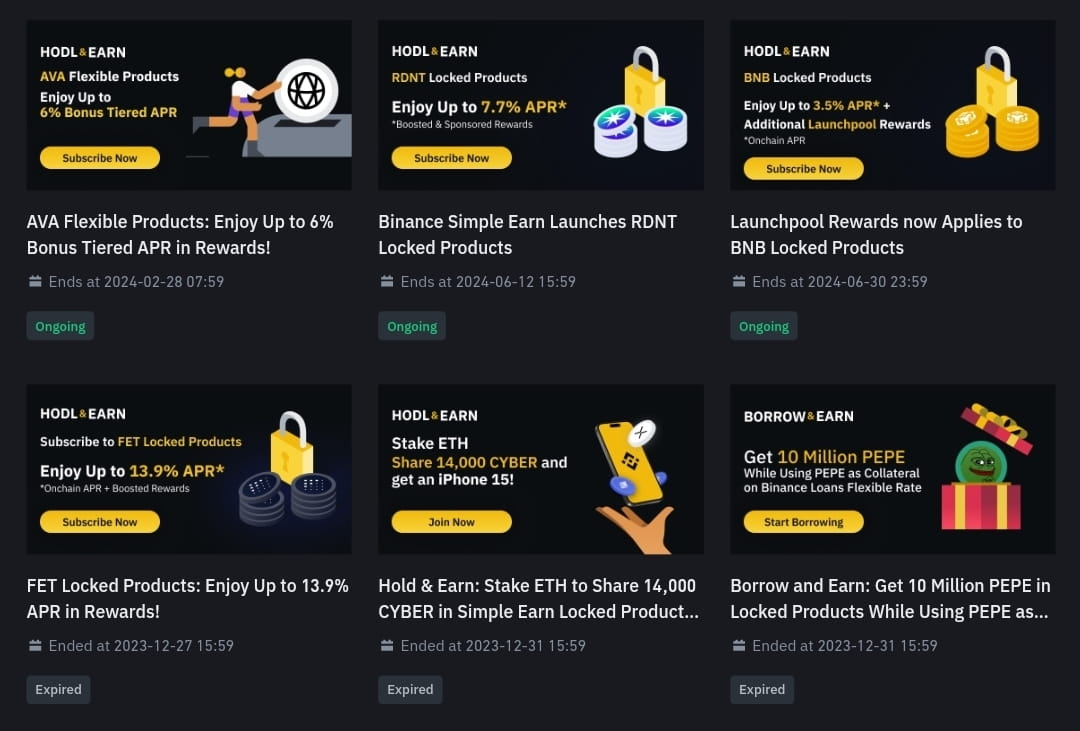
Task: Click Subscribe Now on the AVA Flexible Products banner
Action: pos(99,157)
